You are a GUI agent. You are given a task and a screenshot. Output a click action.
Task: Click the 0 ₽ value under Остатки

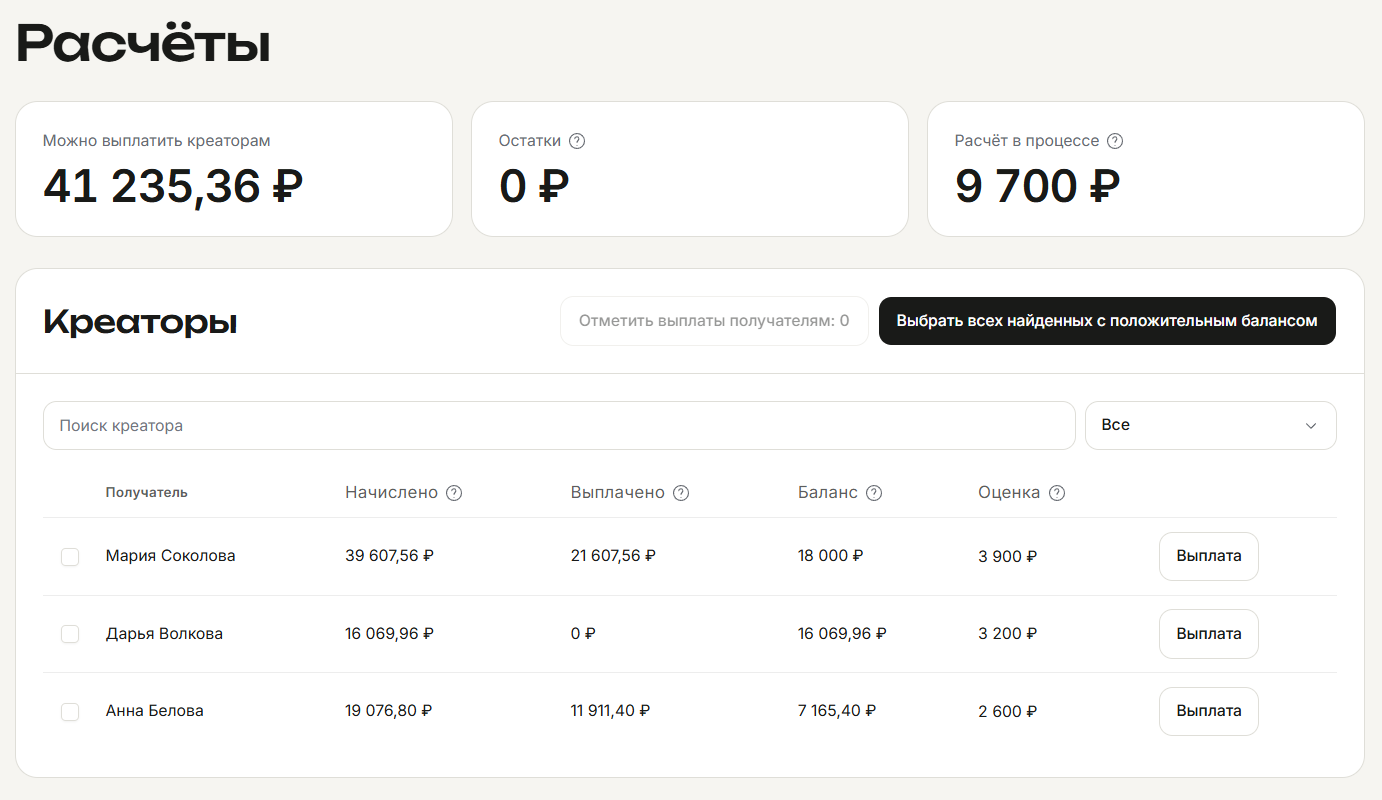(534, 186)
